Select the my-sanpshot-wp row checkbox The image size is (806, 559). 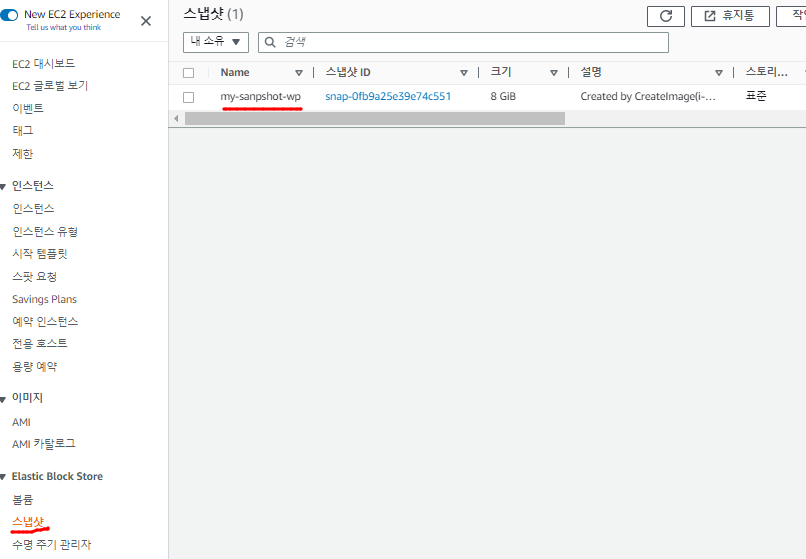(189, 97)
